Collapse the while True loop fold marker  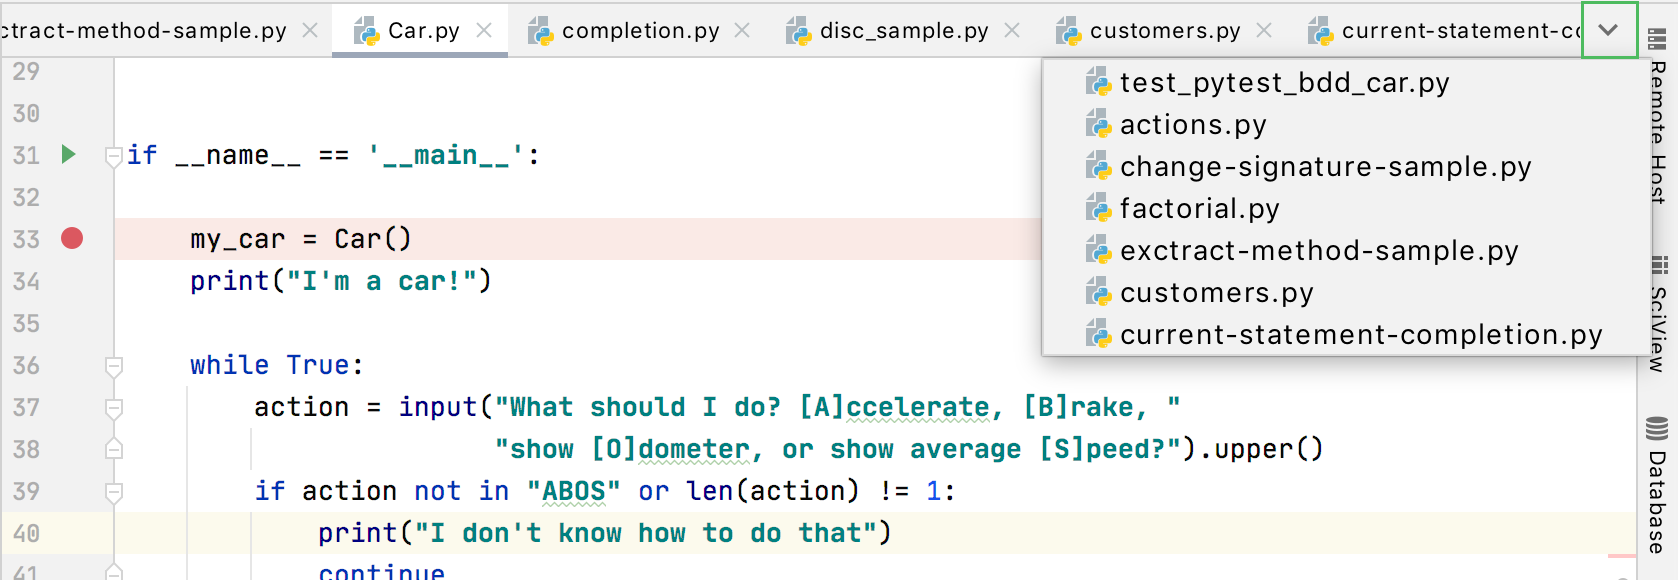coord(114,366)
